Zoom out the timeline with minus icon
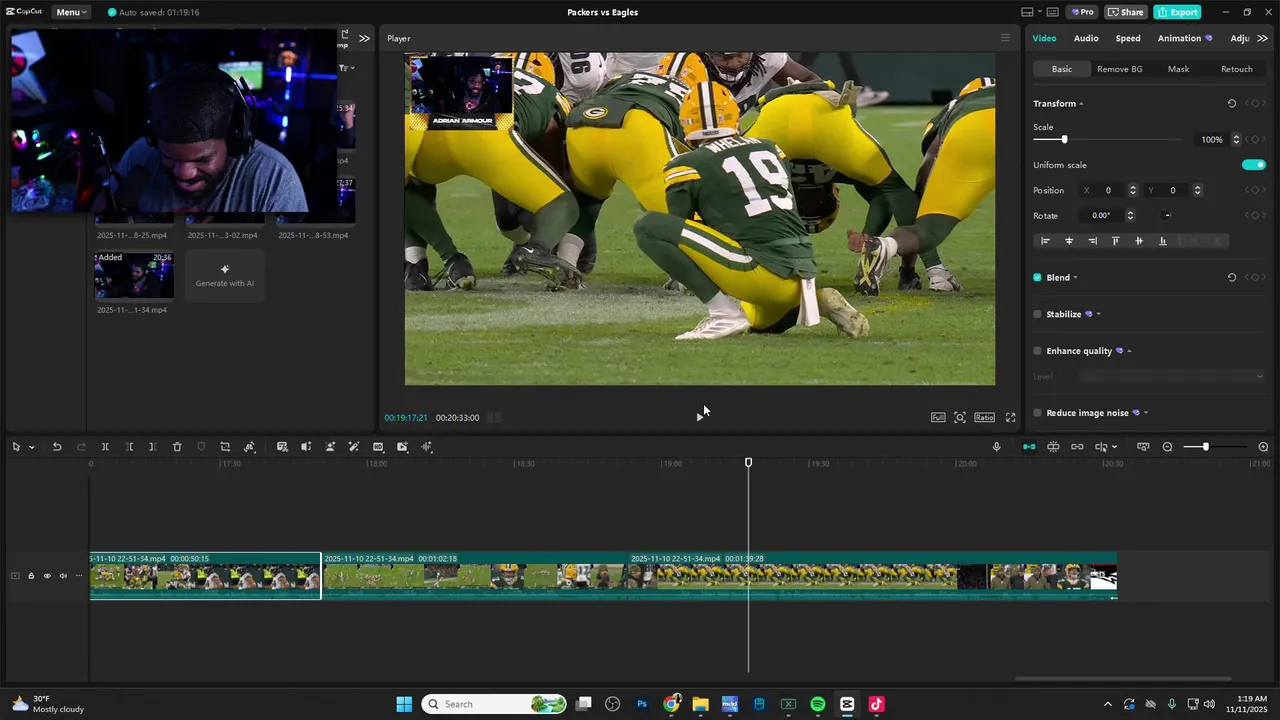Image resolution: width=1280 pixels, height=720 pixels. pos(1167,447)
